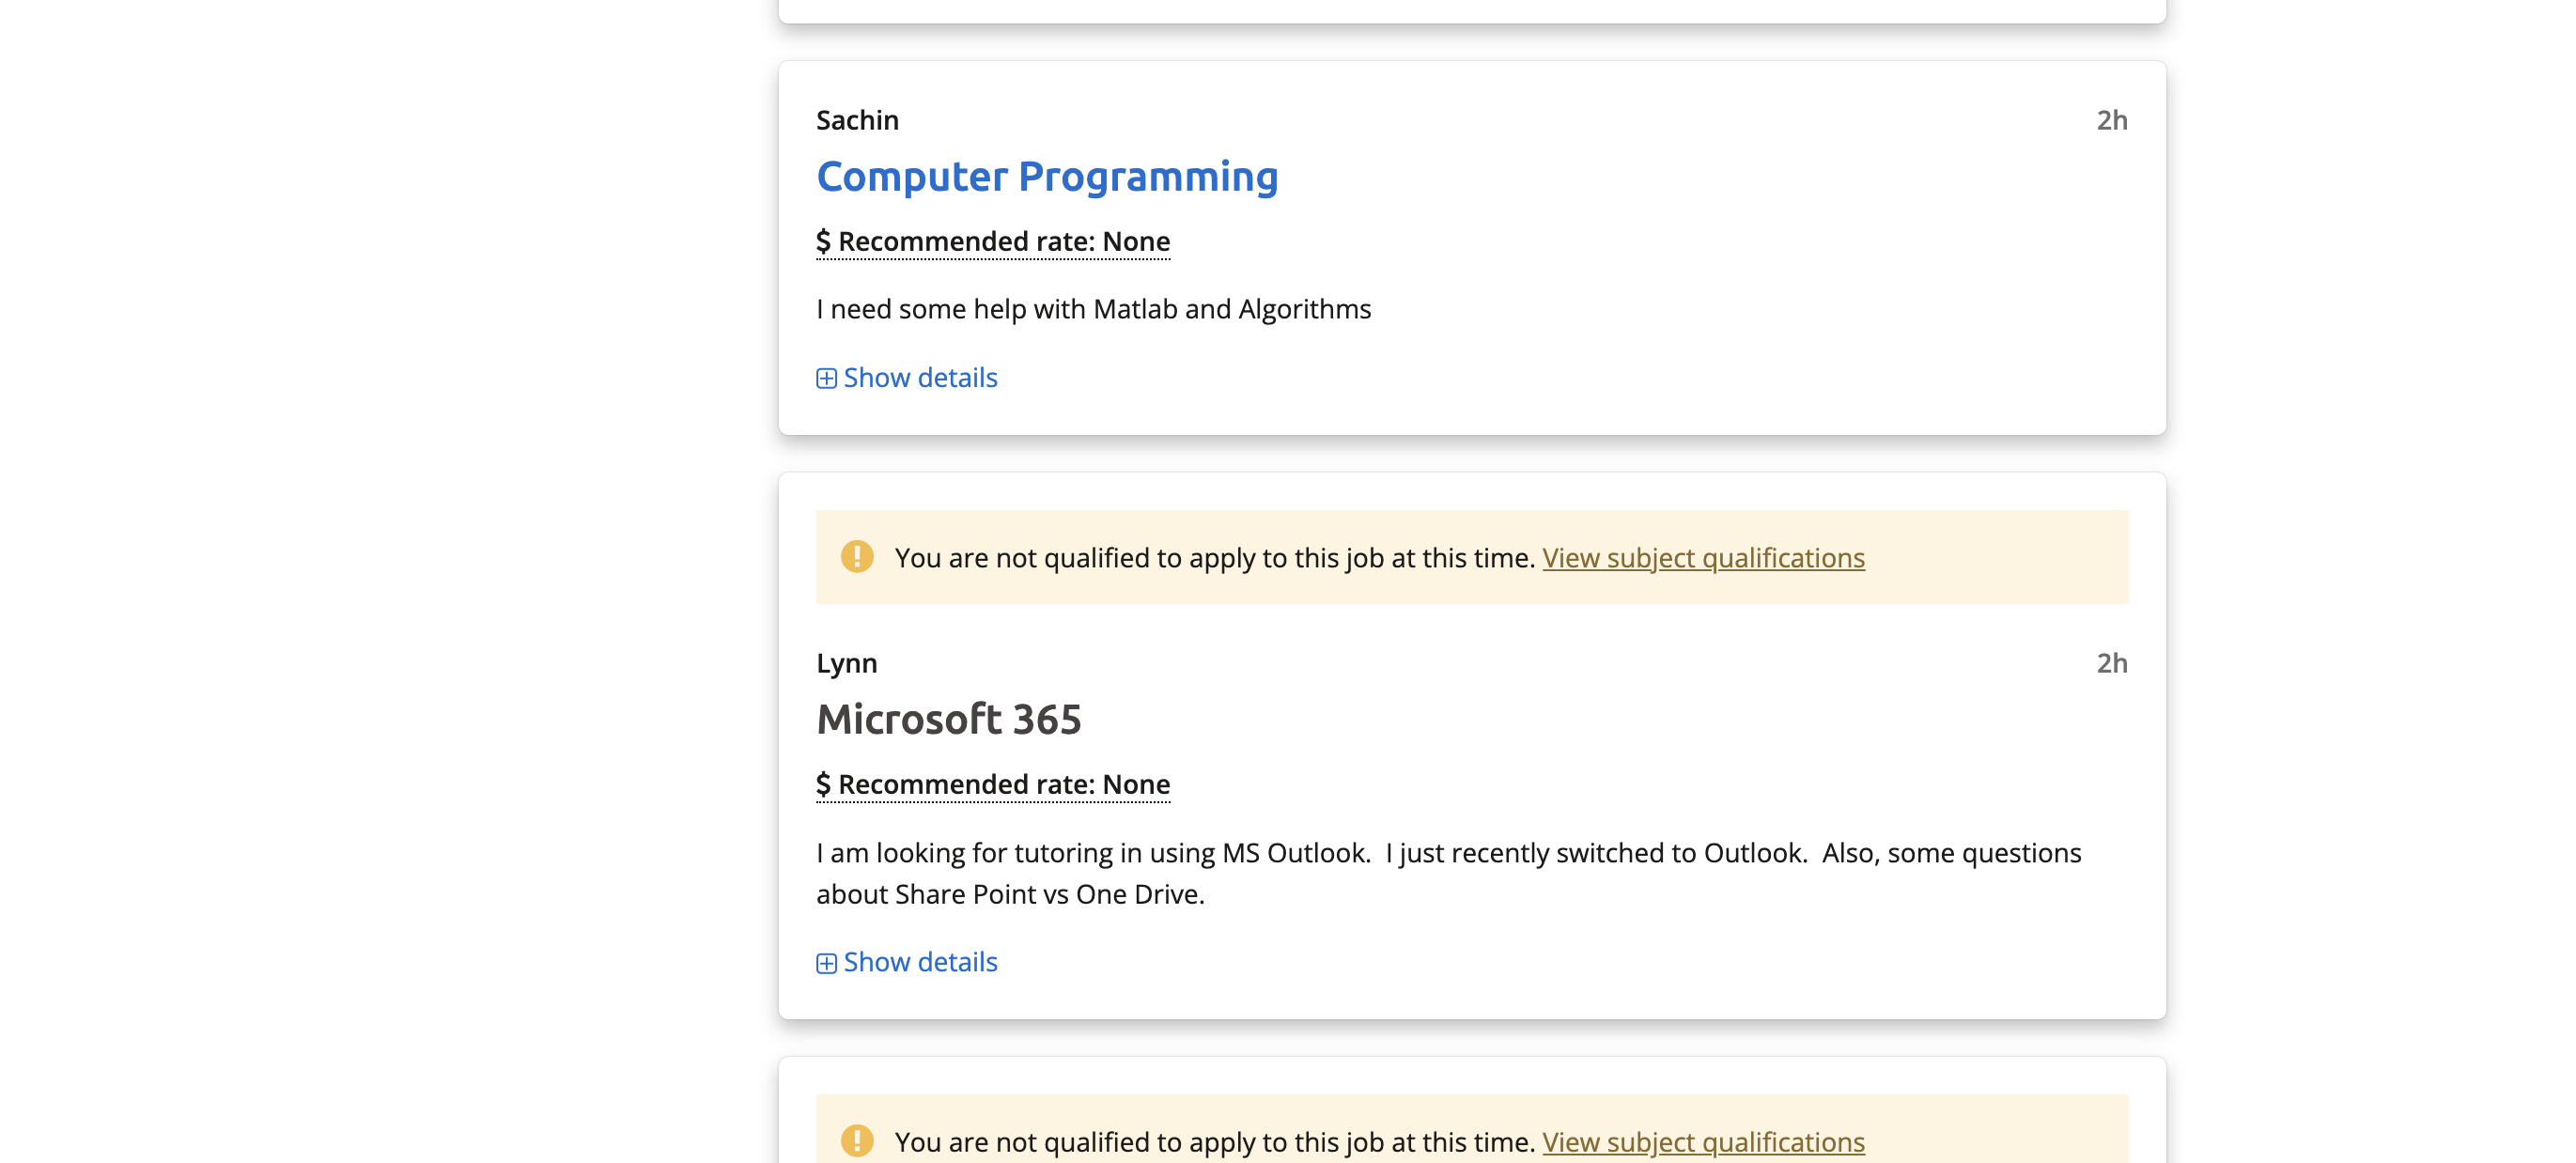2576x1163 pixels.
Task: Click plus icon beside Lynn's Show details
Action: pyautogui.click(x=826, y=964)
